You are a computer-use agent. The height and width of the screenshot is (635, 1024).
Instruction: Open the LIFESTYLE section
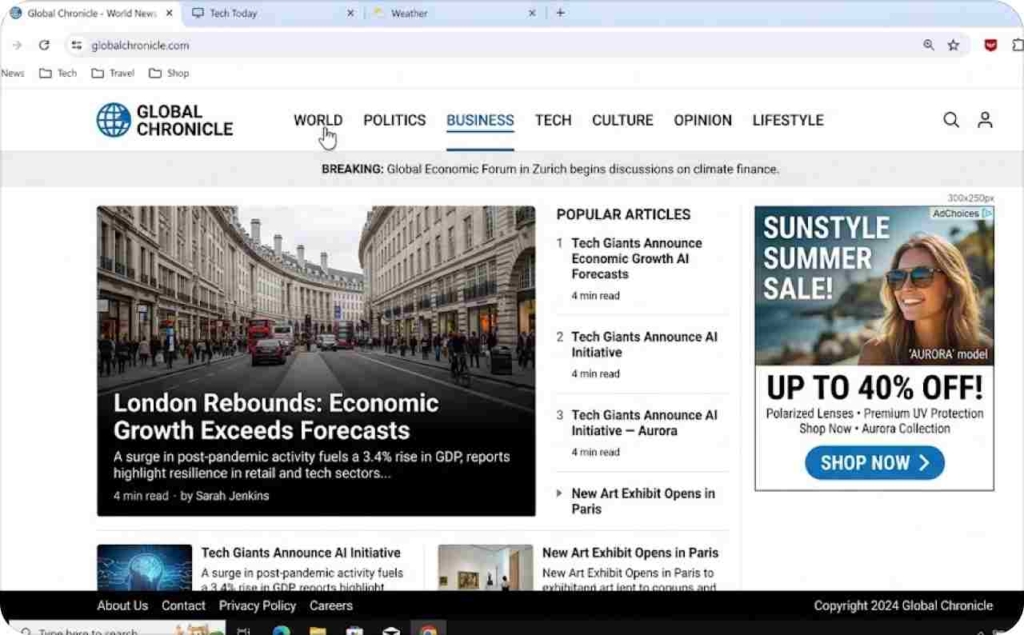[x=788, y=119]
